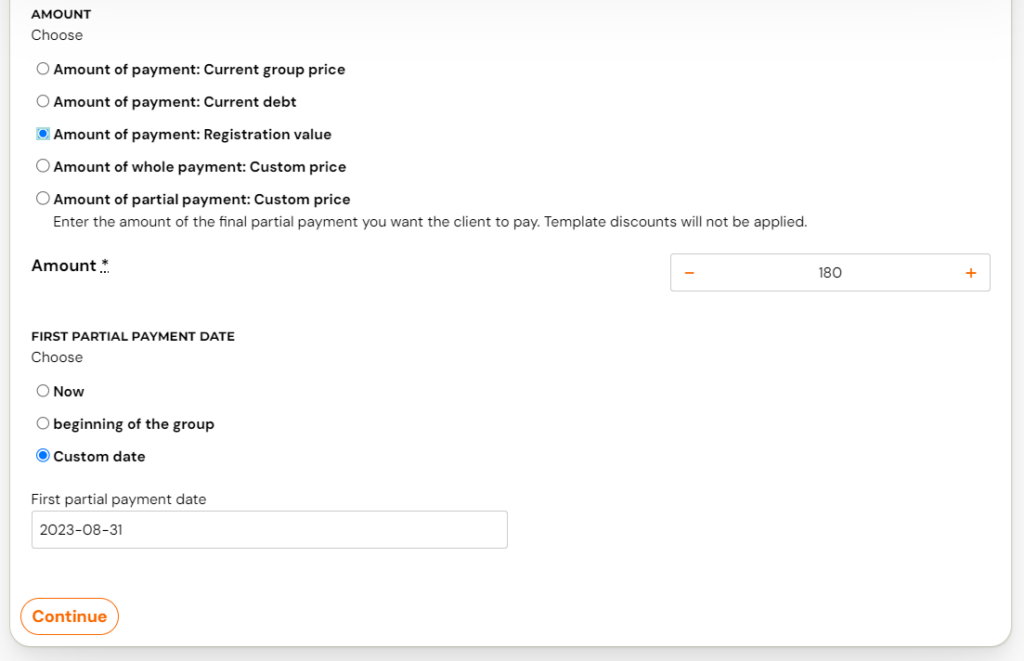Click the FIRST PARTIAL PAYMENT DATE heading
The width and height of the screenshot is (1024, 661).
click(133, 336)
